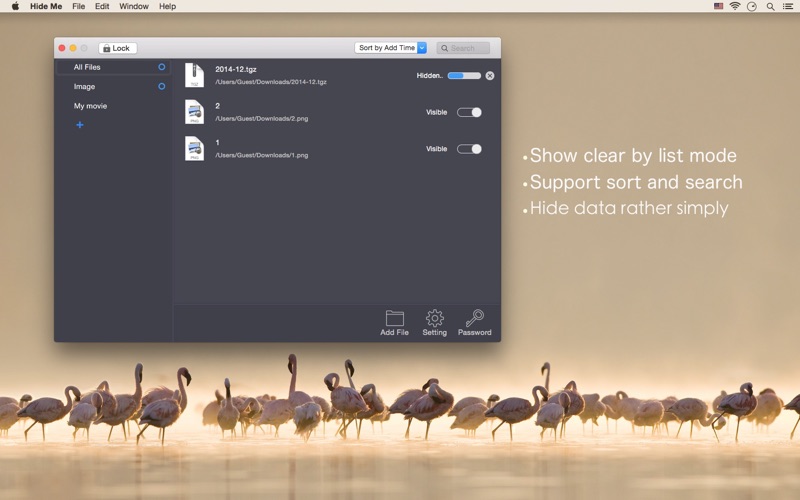Click the US flag input source icon
This screenshot has height=500, width=800.
pyautogui.click(x=718, y=6)
